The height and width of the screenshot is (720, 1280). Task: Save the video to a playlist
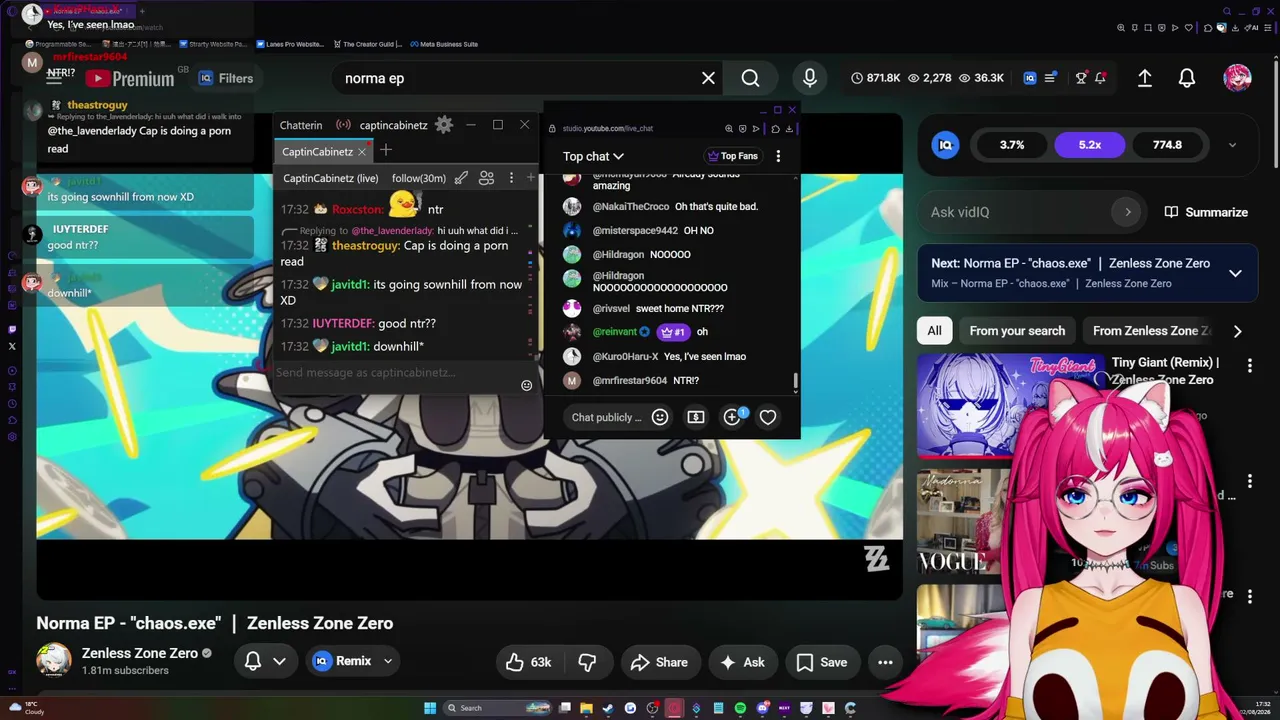click(822, 662)
